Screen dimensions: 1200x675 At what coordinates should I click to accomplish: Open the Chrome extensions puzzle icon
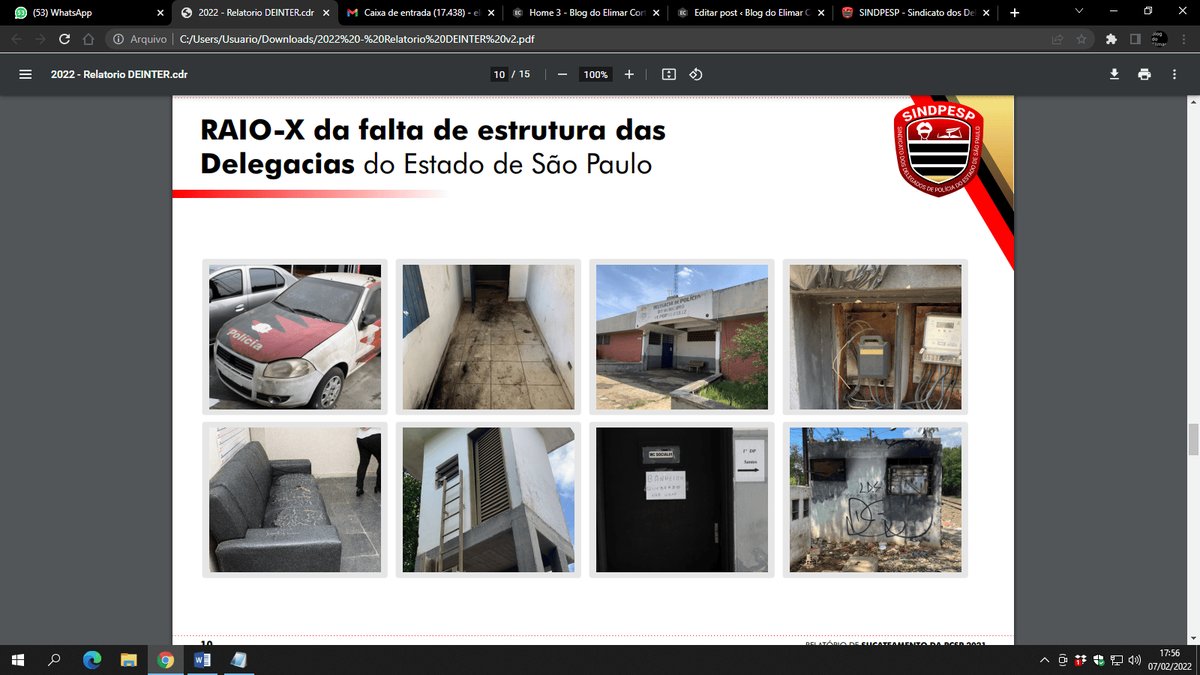(1111, 39)
